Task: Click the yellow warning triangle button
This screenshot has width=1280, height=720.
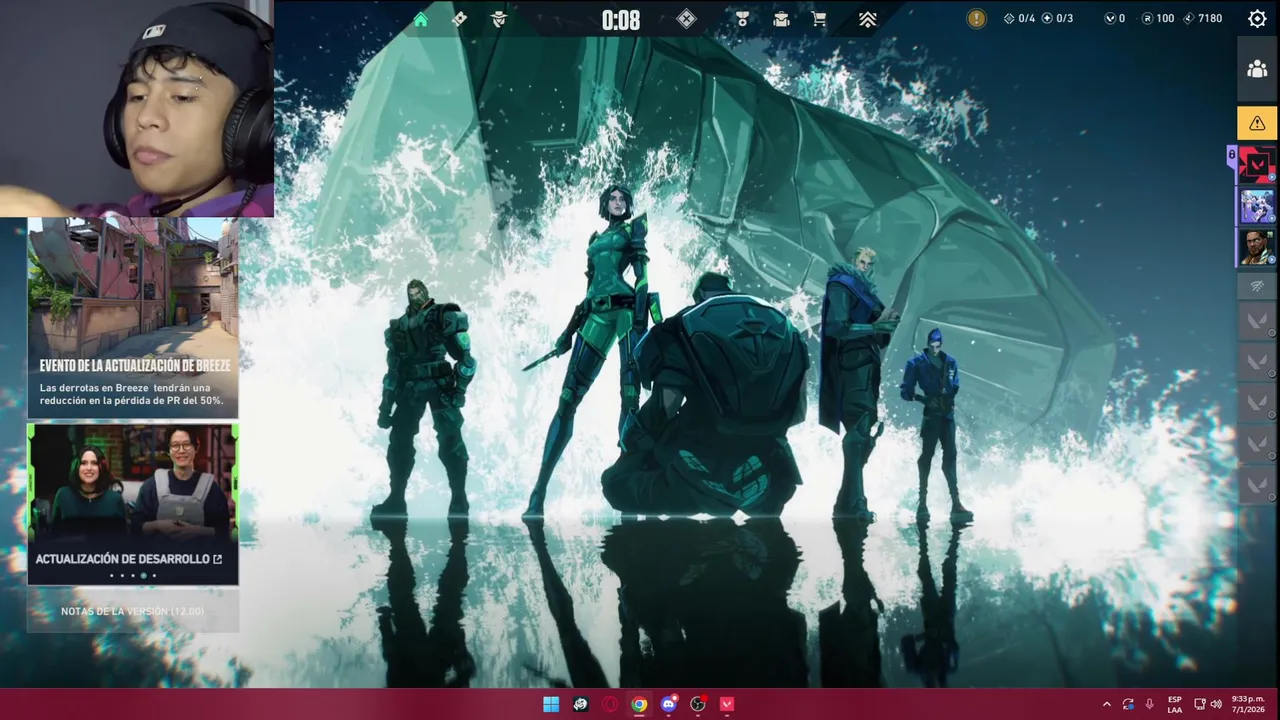Action: pyautogui.click(x=1257, y=123)
